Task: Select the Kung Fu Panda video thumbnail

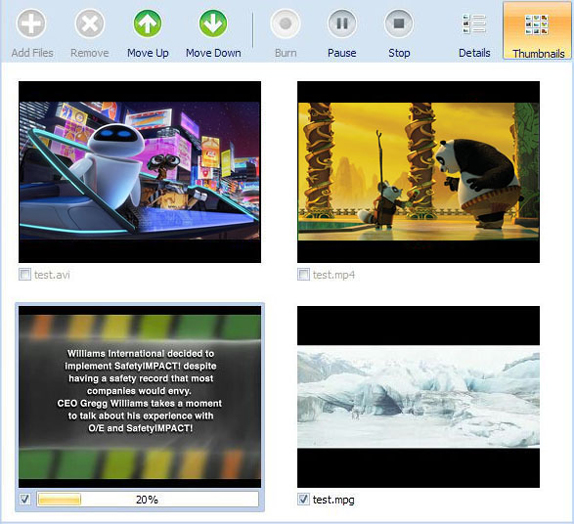Action: click(x=418, y=172)
